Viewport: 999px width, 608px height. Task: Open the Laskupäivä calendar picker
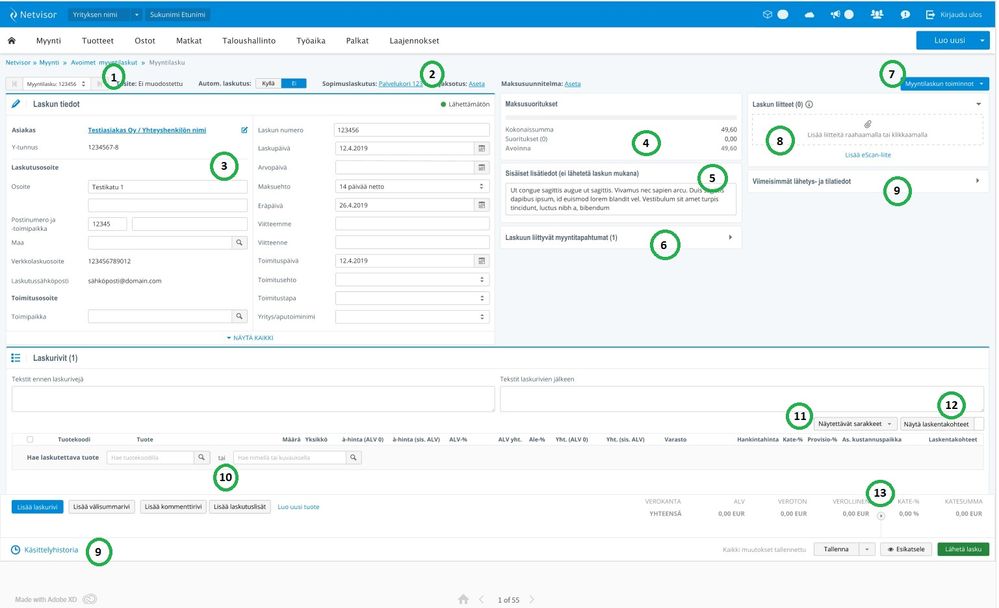(481, 149)
